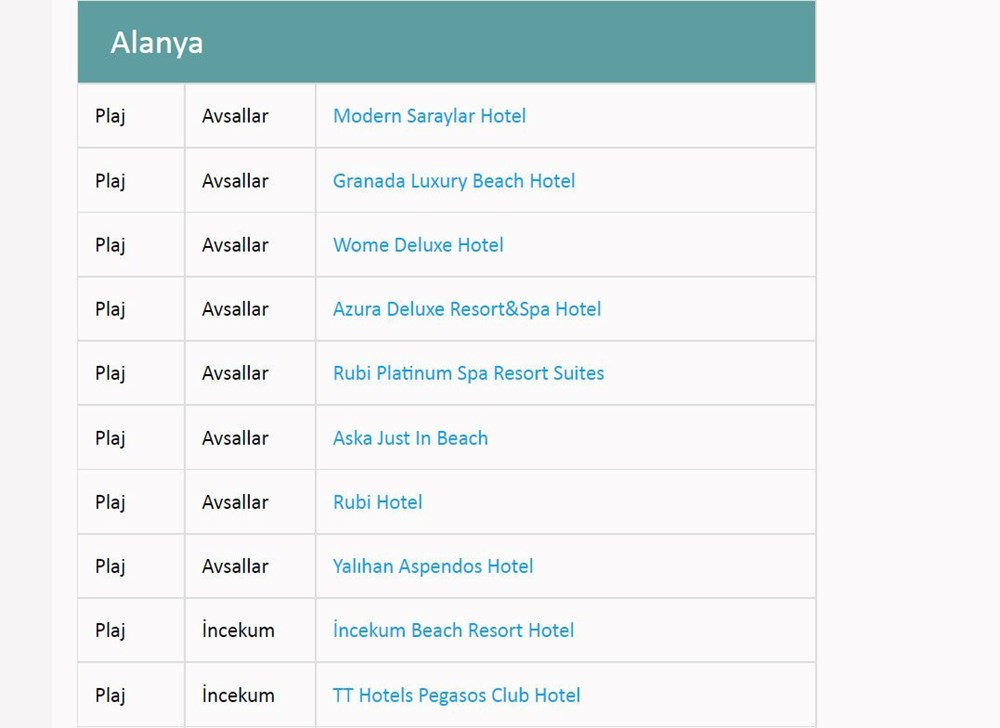Open the Modern Saraylar Hotel link

(x=429, y=116)
